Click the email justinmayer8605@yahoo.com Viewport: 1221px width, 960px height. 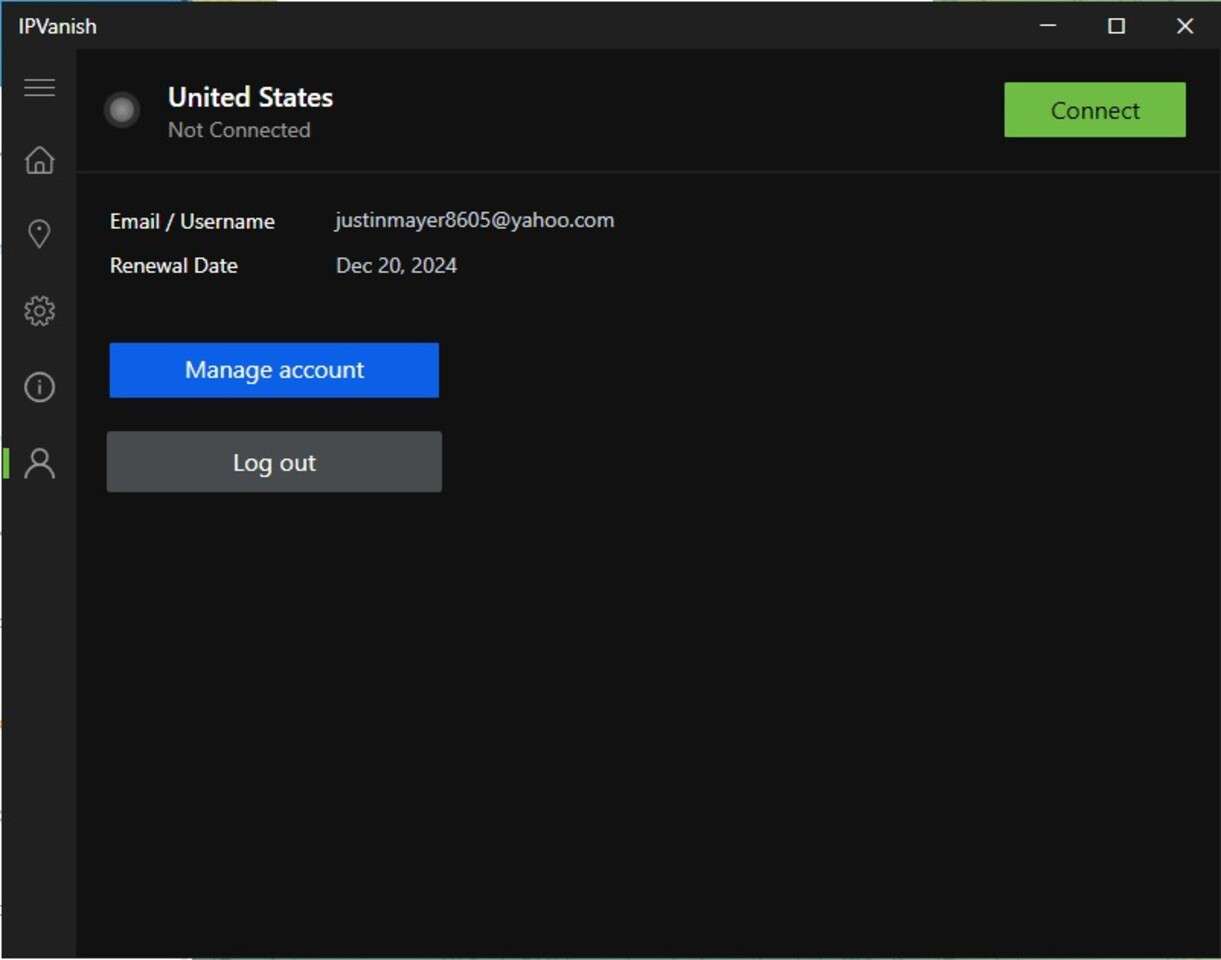click(475, 220)
